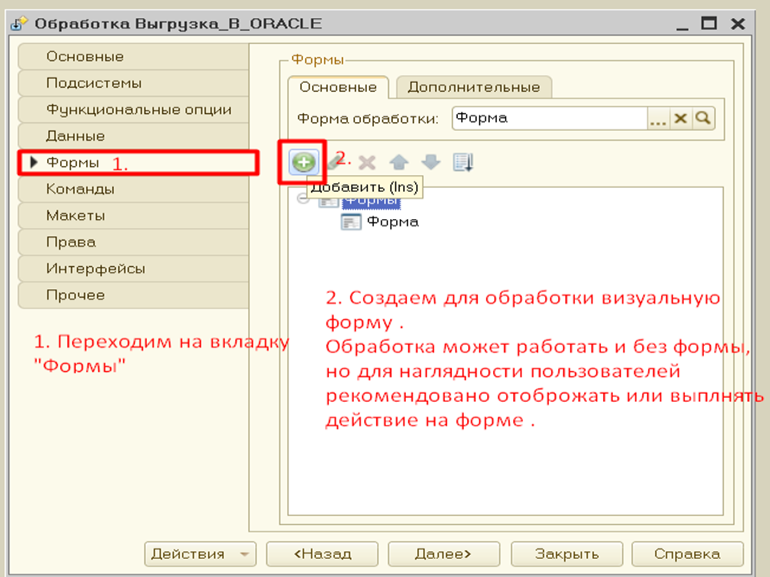Viewport: 770px width, 577px height.
Task: Proceed with the Далее> button
Action: [443, 554]
